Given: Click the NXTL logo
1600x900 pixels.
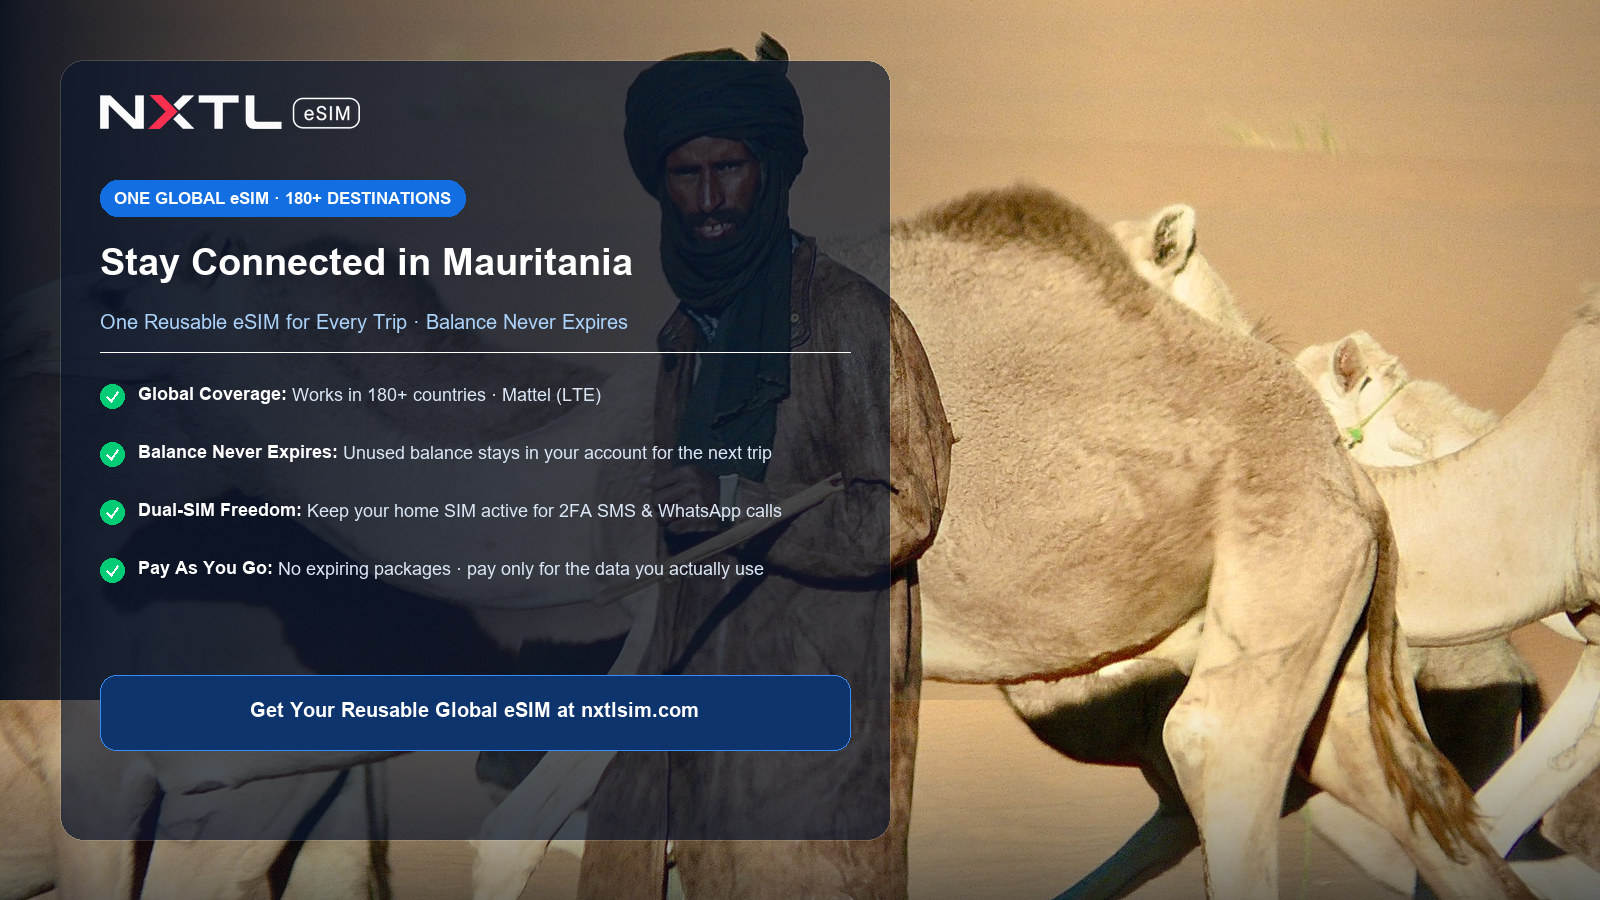Looking at the screenshot, I should (x=190, y=113).
